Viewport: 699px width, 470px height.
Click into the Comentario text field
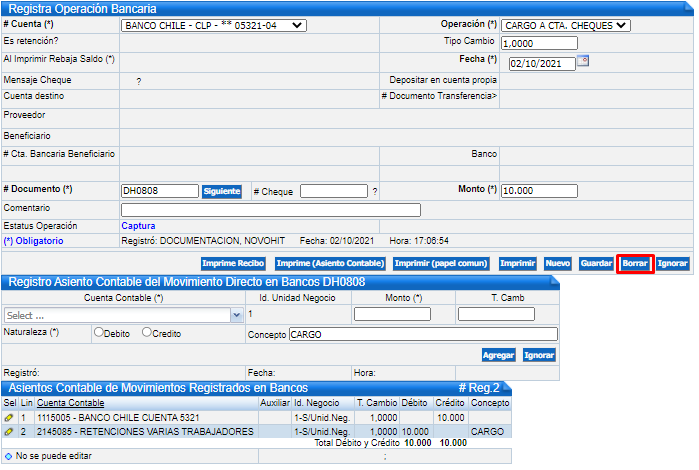(x=270, y=210)
